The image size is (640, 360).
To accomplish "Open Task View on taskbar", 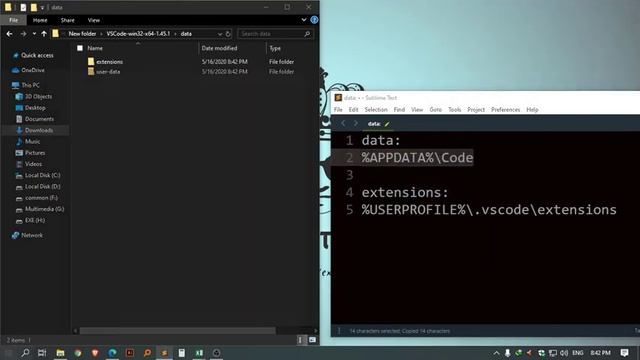I will [42, 353].
